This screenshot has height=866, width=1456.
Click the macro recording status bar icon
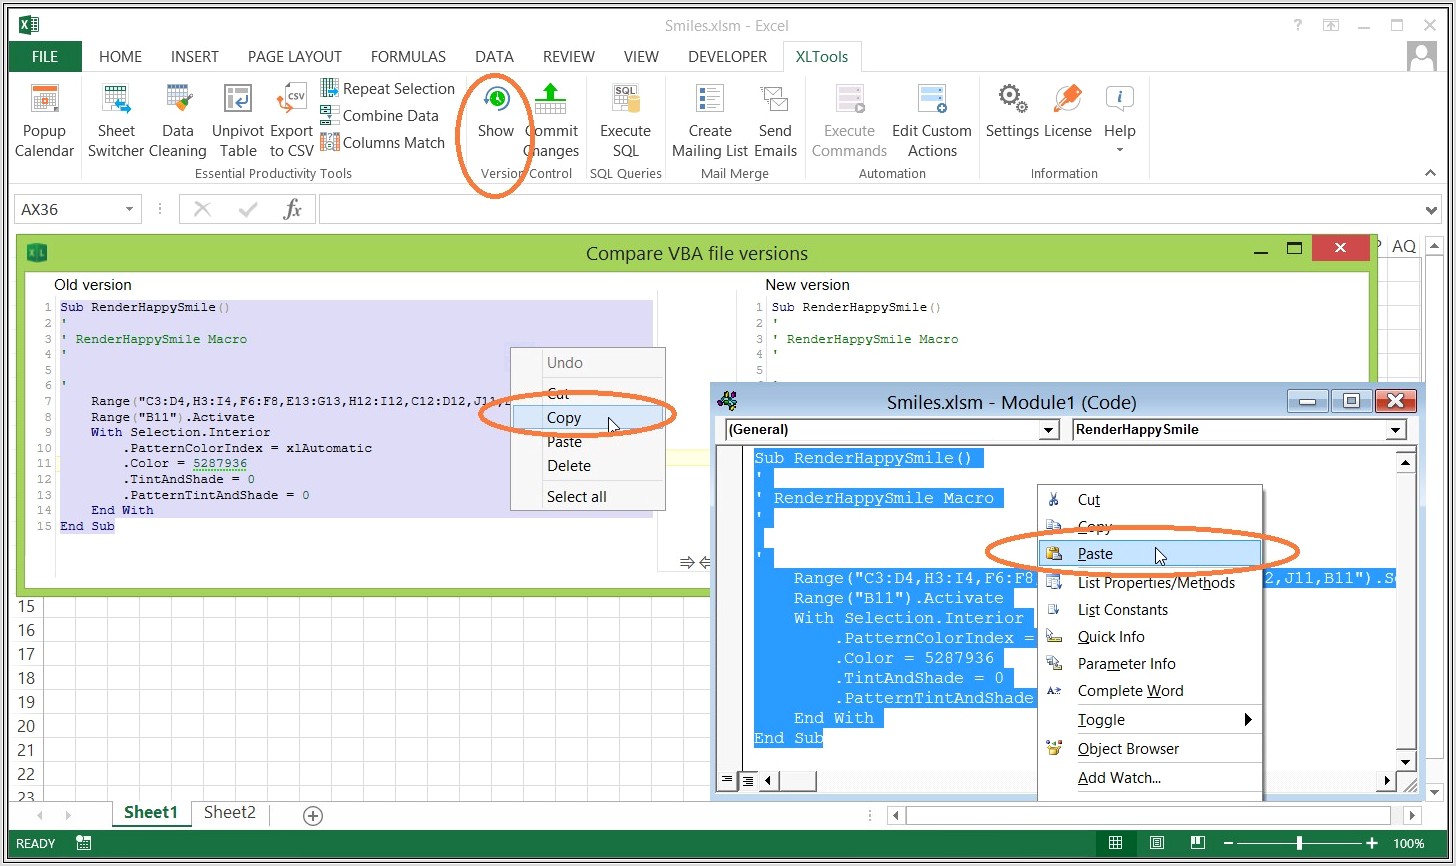click(84, 843)
